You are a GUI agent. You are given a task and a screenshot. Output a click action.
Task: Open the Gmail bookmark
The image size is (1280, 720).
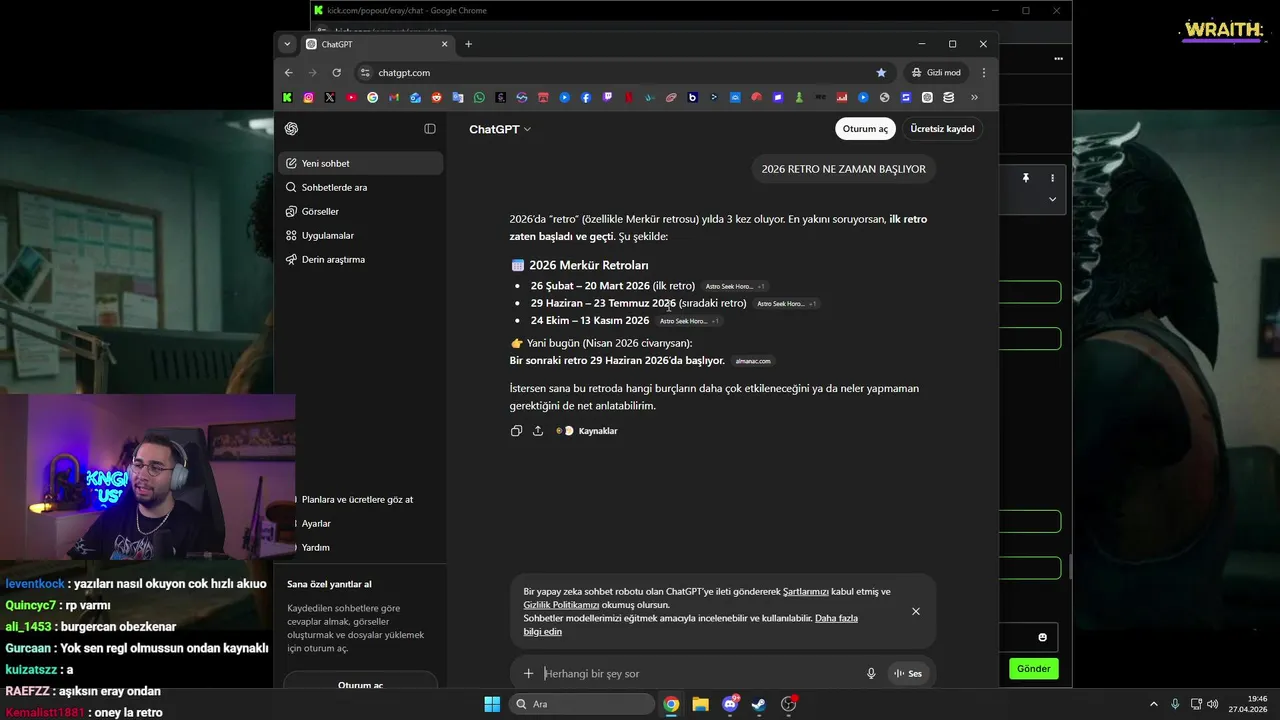coord(394,97)
